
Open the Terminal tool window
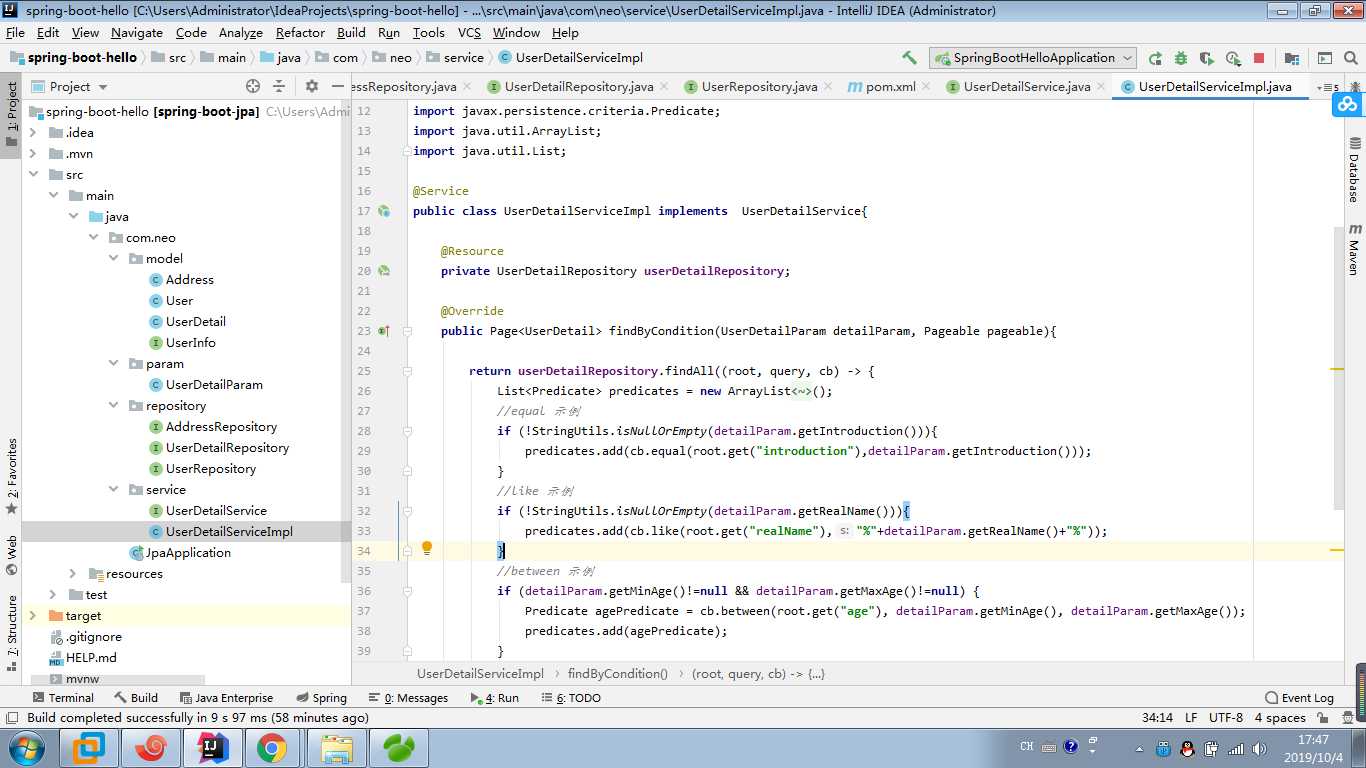coord(63,698)
